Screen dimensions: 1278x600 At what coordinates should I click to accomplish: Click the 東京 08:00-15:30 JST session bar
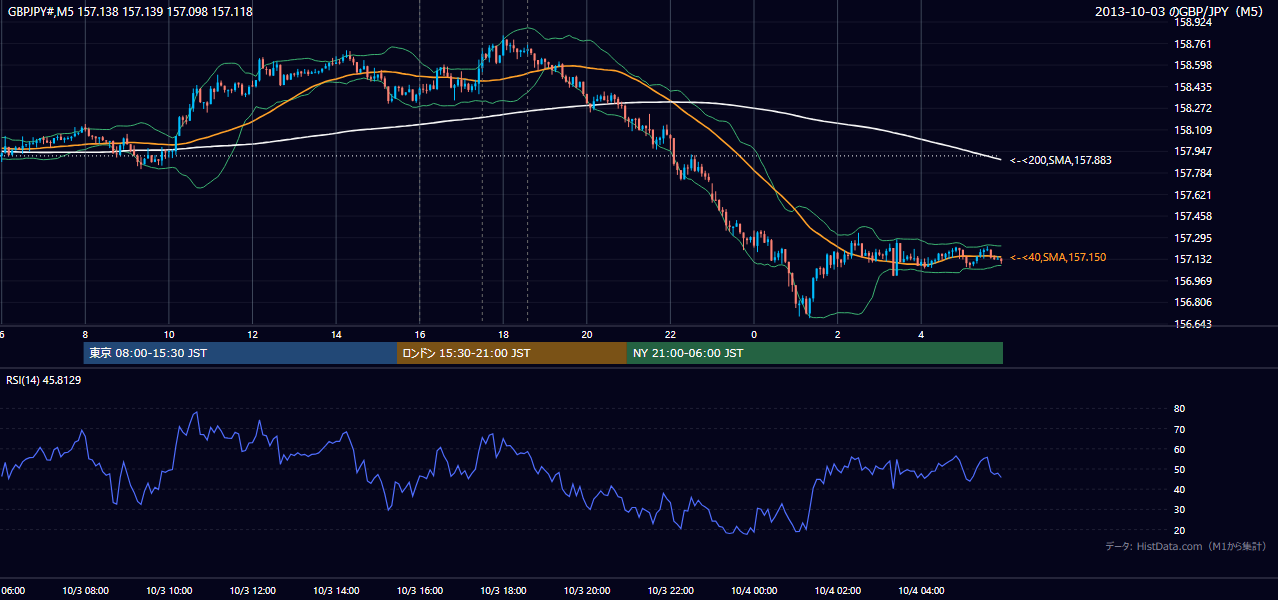240,353
